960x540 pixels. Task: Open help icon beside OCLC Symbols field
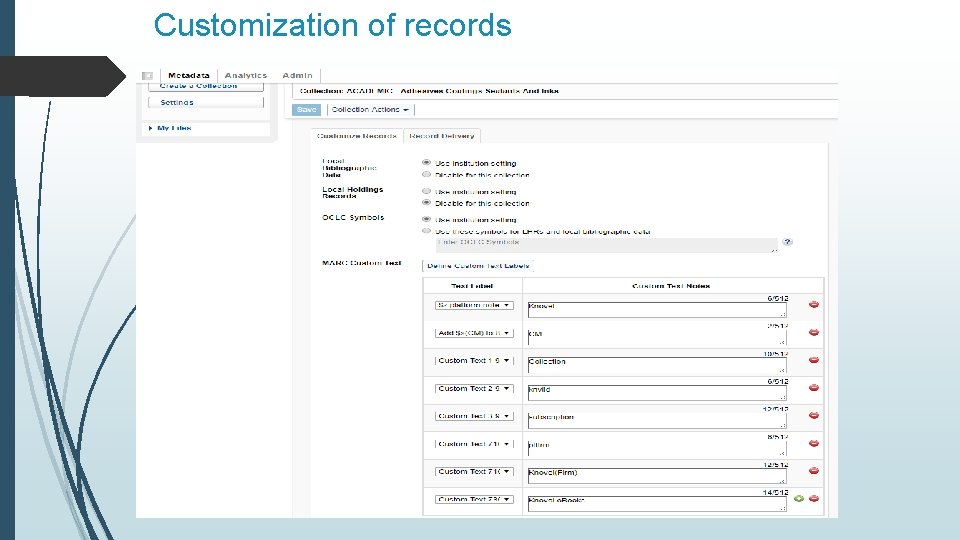tap(787, 242)
